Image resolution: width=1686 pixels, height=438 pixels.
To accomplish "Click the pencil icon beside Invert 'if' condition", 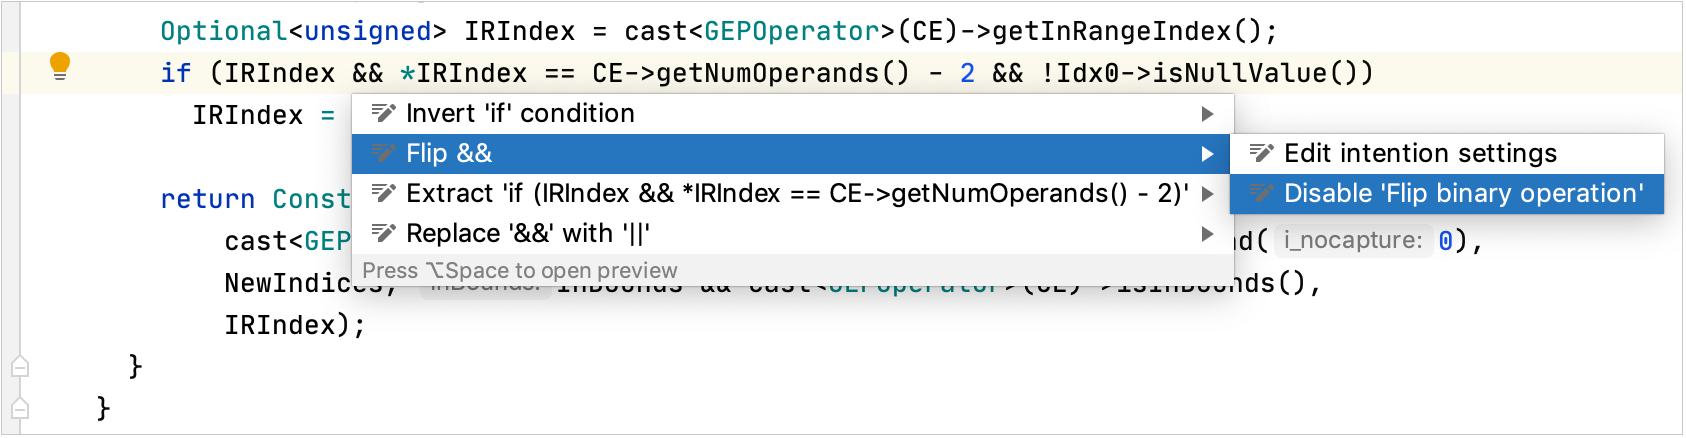I will pyautogui.click(x=383, y=114).
